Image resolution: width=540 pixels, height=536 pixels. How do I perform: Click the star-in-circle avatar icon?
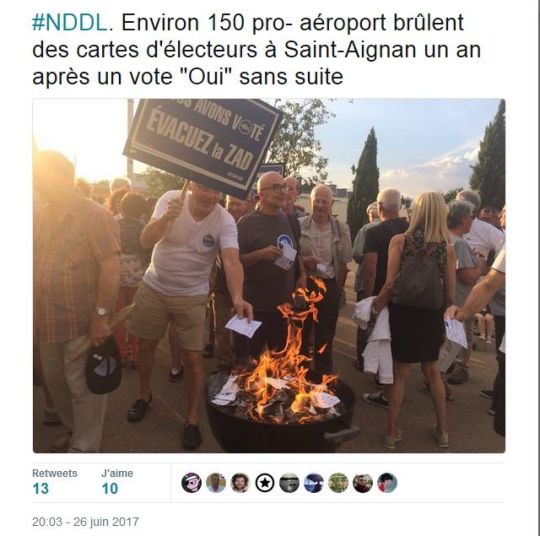tap(264, 483)
